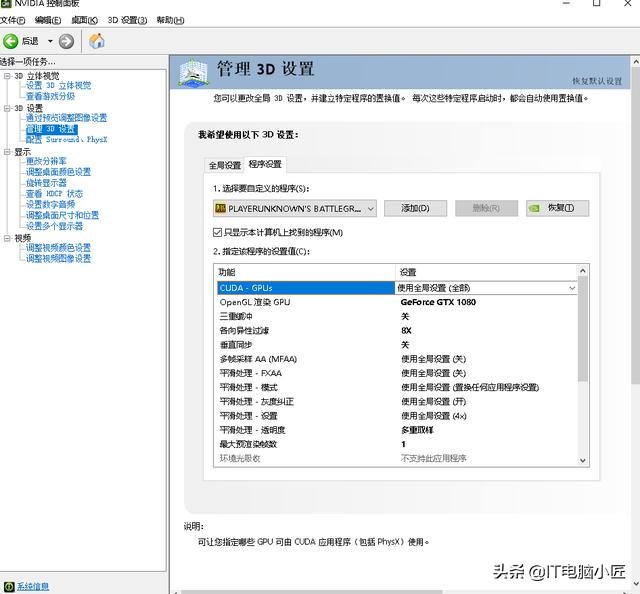Click the NVIDIA icon on 恢复 button
Viewport: 640px width, 594px height.
click(x=534, y=208)
